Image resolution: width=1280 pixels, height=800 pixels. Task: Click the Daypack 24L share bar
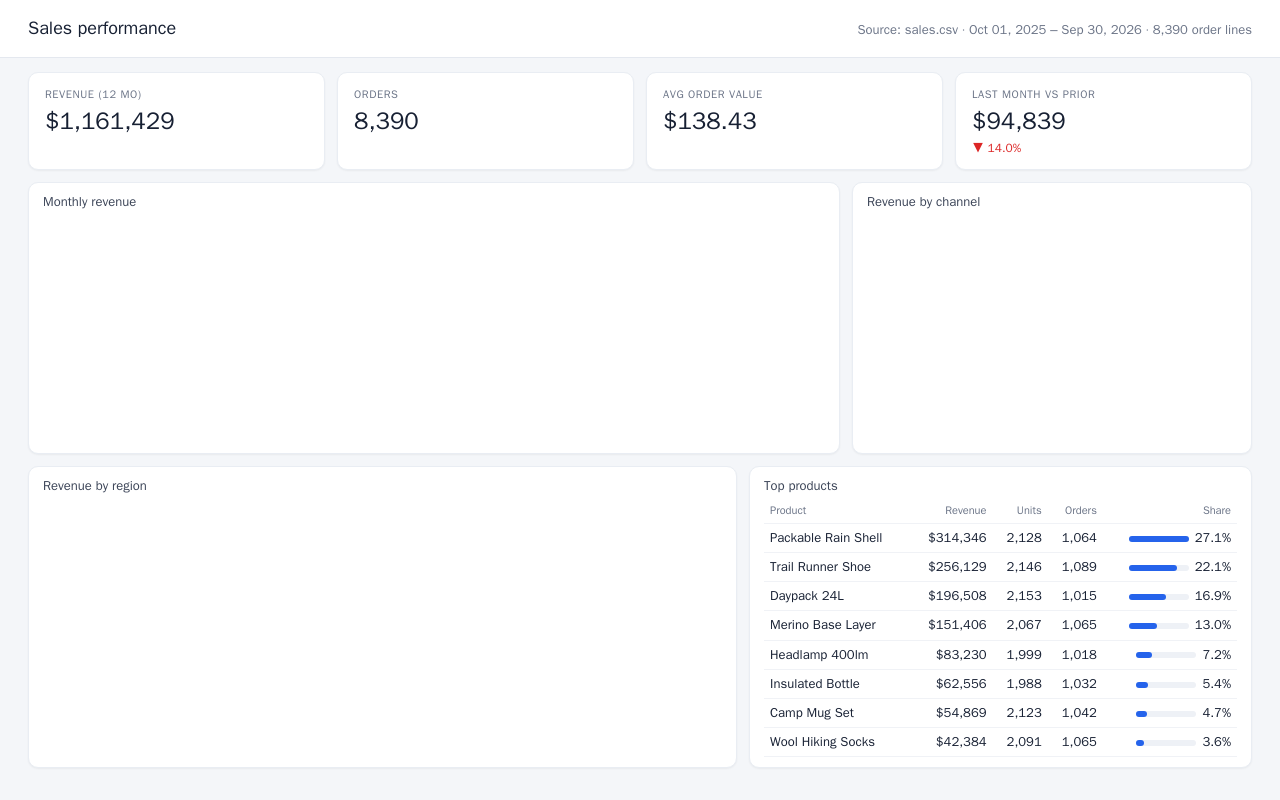tap(1159, 597)
